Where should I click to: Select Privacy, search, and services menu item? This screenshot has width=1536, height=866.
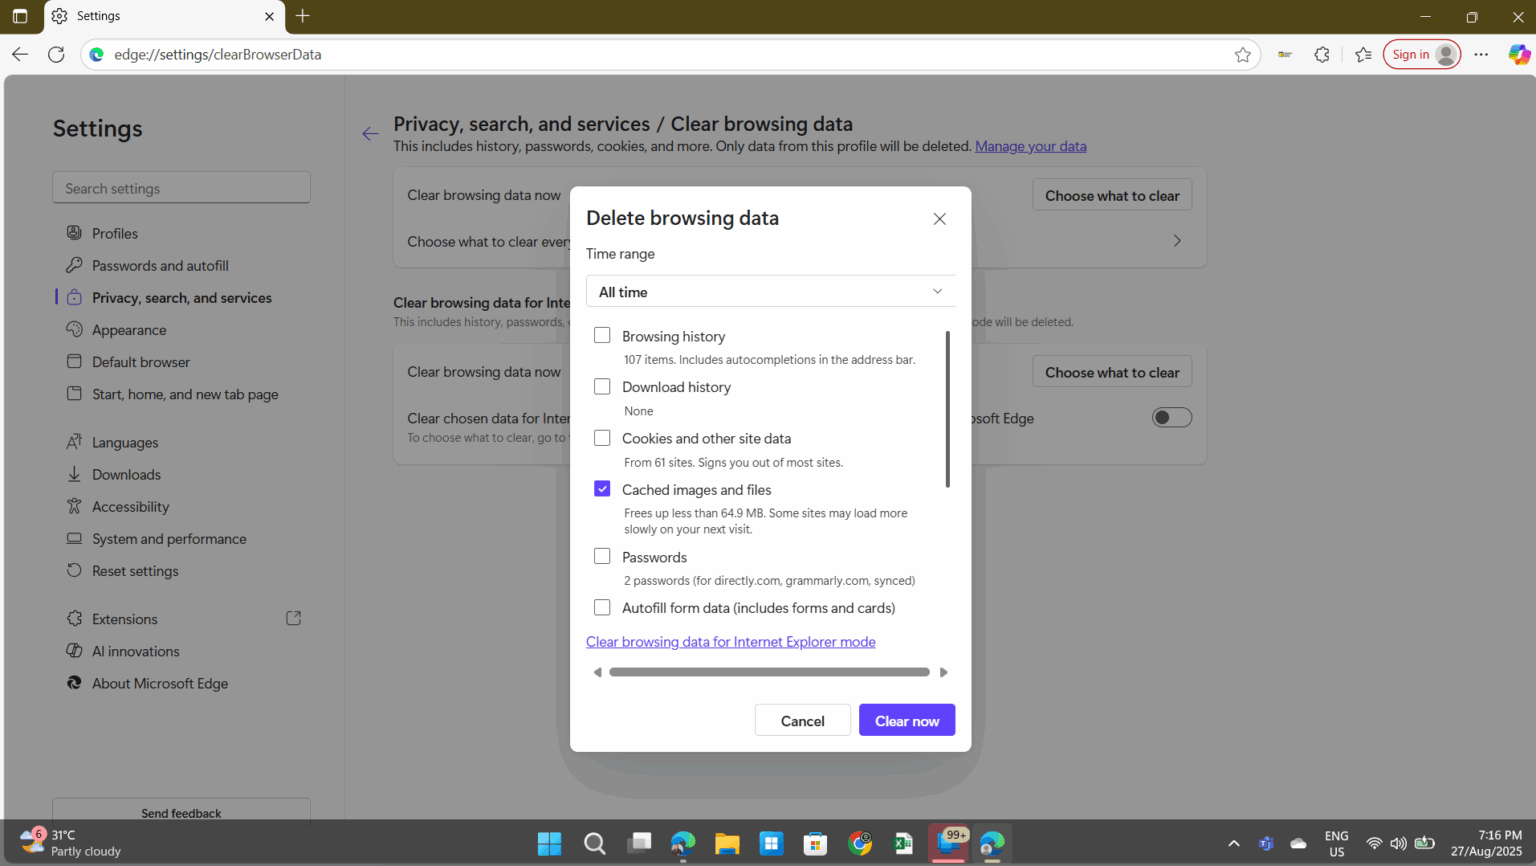[x=181, y=297]
